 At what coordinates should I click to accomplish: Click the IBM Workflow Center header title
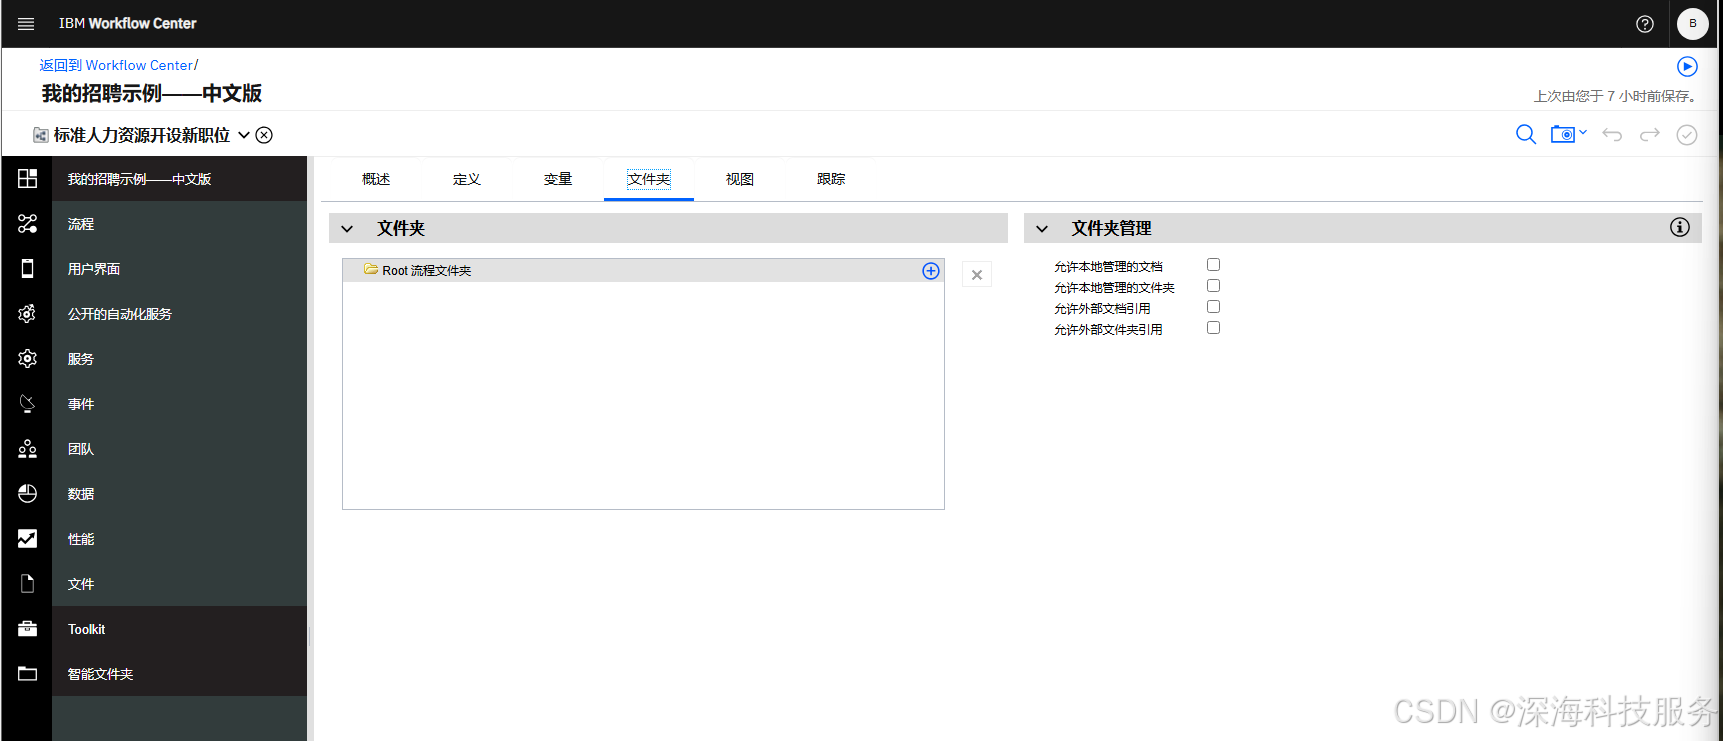pos(128,23)
